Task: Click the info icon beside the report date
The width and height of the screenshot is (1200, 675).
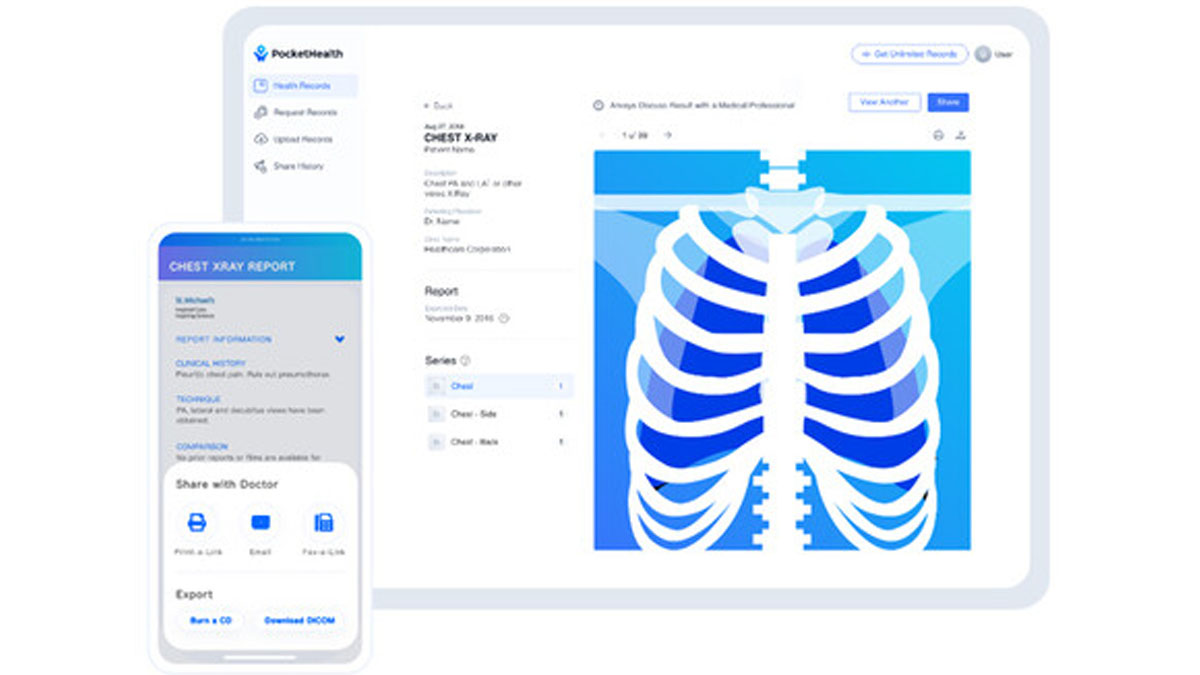Action: (504, 319)
